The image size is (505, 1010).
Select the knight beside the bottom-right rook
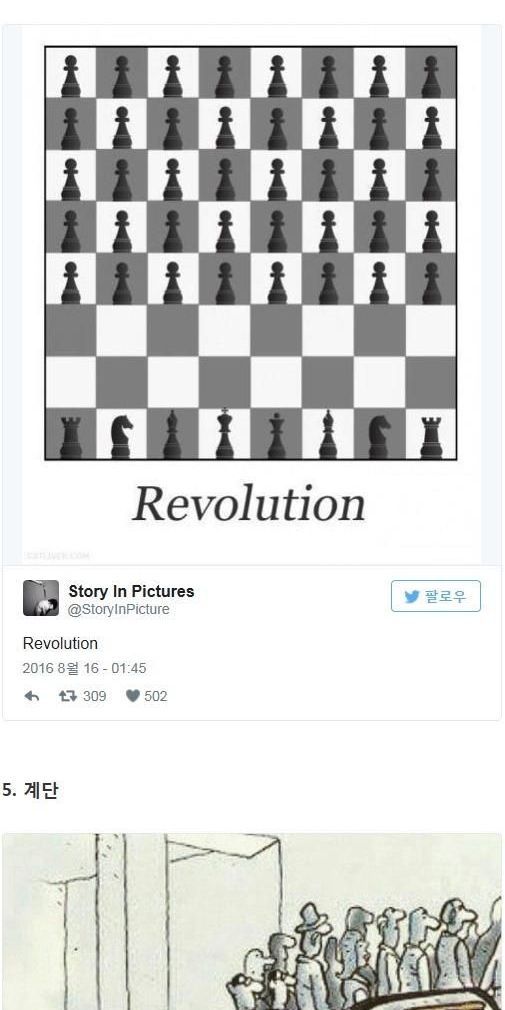(379, 436)
